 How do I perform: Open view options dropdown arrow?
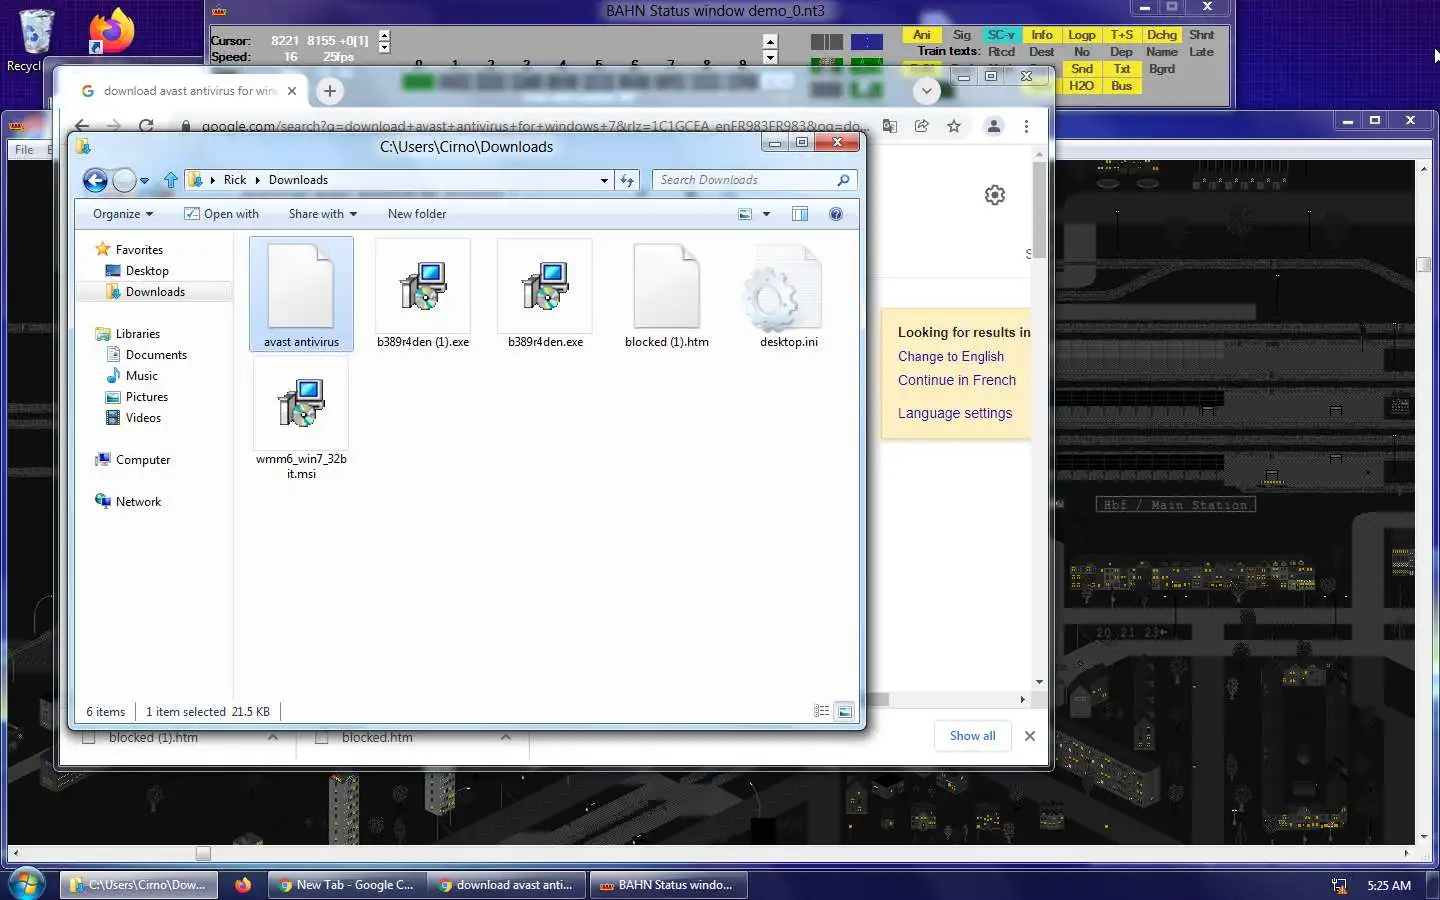click(767, 214)
